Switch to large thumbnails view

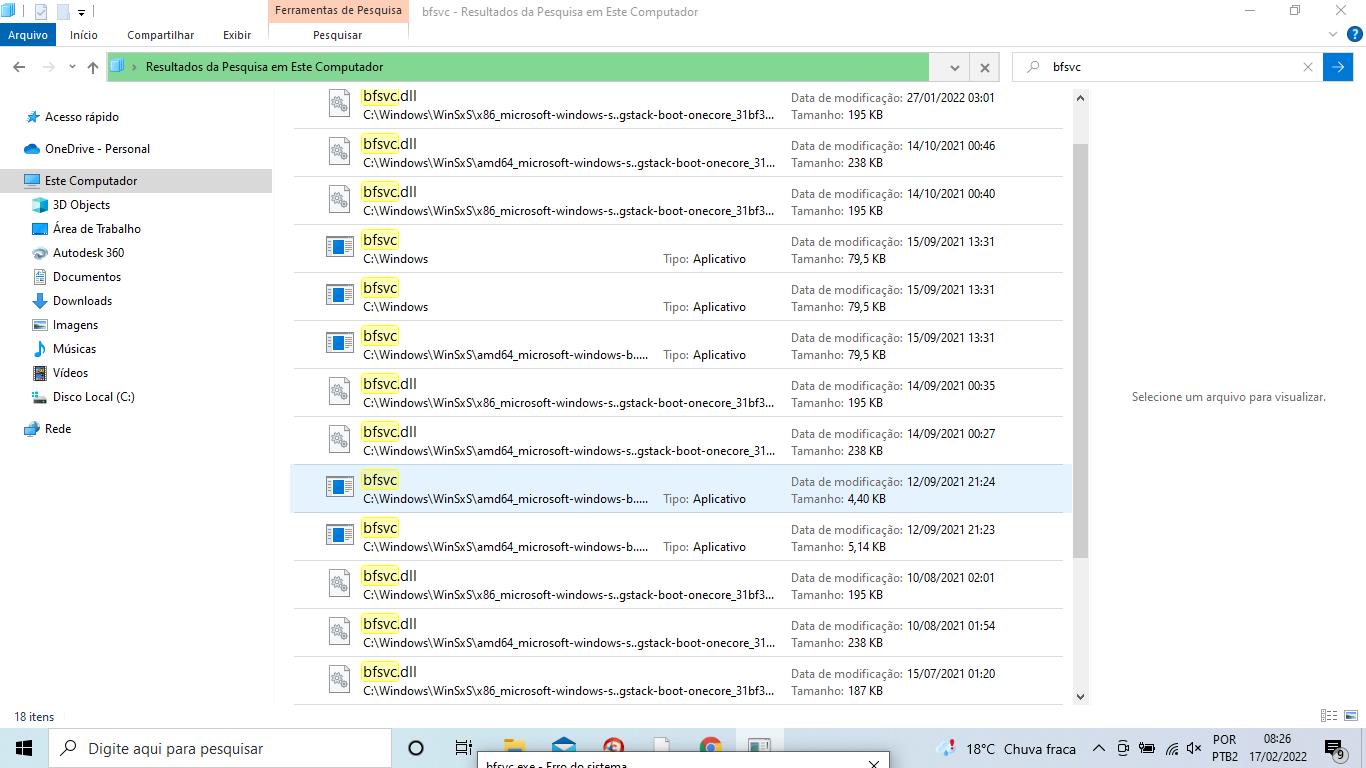point(1350,716)
